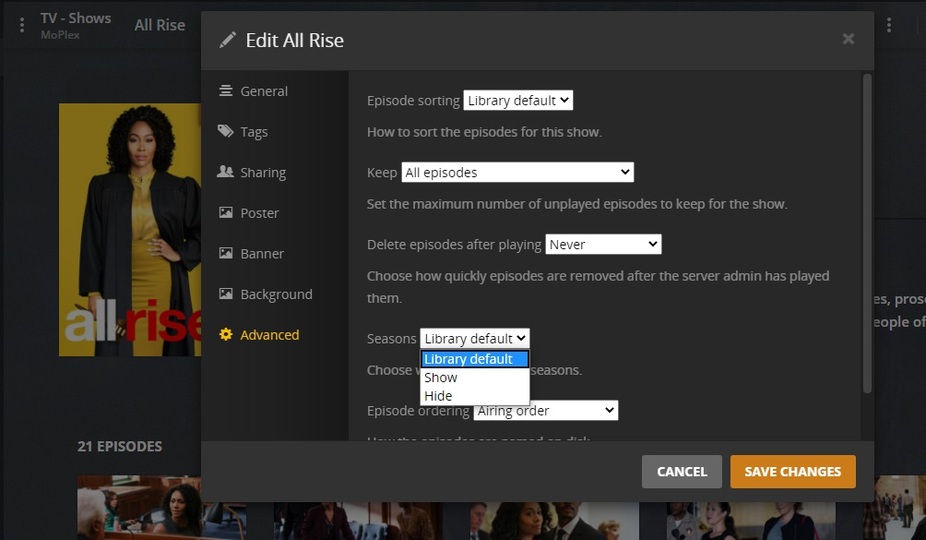Open the Episode sorting dropdown
926x540 pixels.
click(x=518, y=100)
